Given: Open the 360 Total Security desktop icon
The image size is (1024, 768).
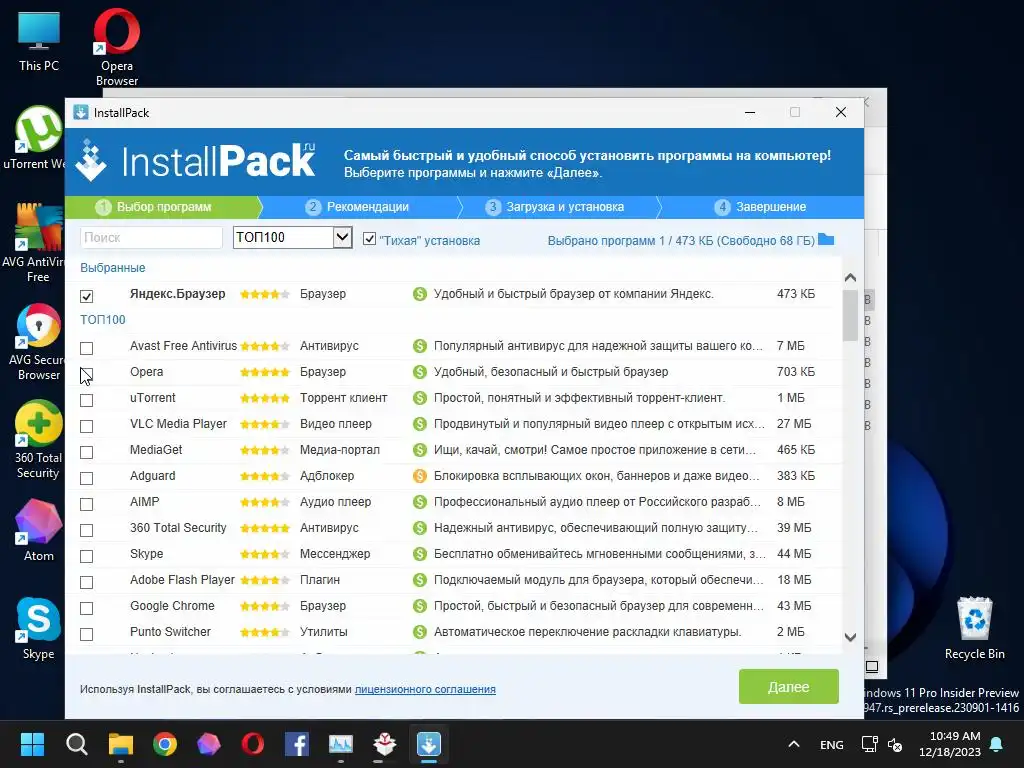Looking at the screenshot, I should point(38,440).
